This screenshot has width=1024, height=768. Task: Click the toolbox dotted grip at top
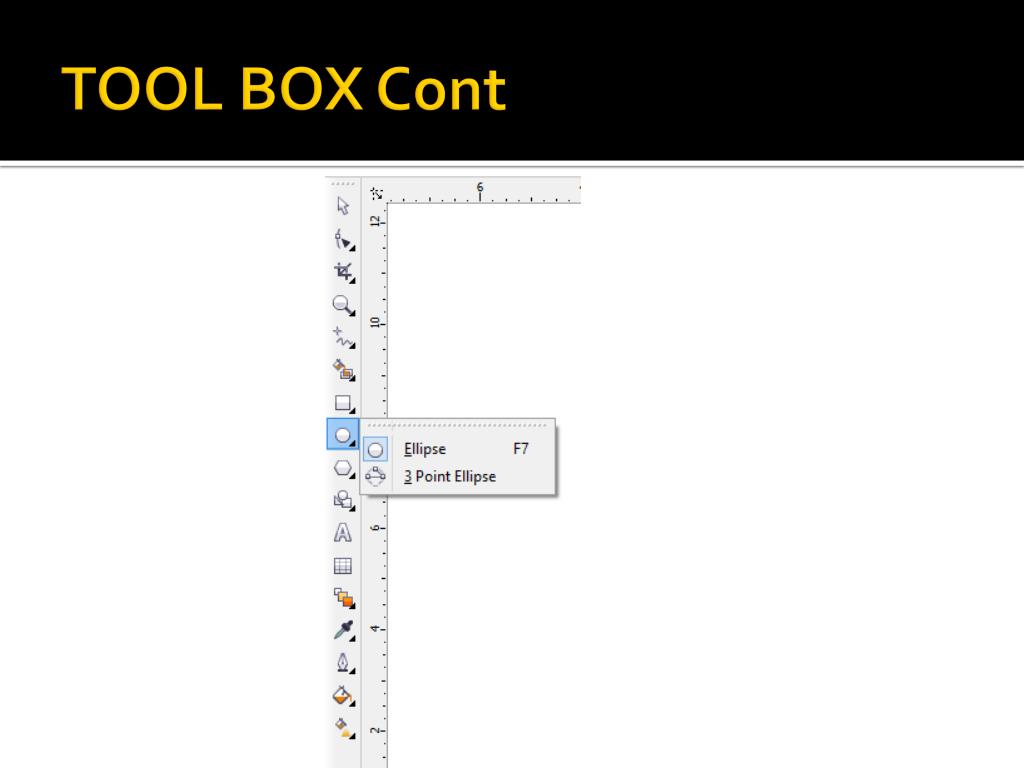point(343,184)
